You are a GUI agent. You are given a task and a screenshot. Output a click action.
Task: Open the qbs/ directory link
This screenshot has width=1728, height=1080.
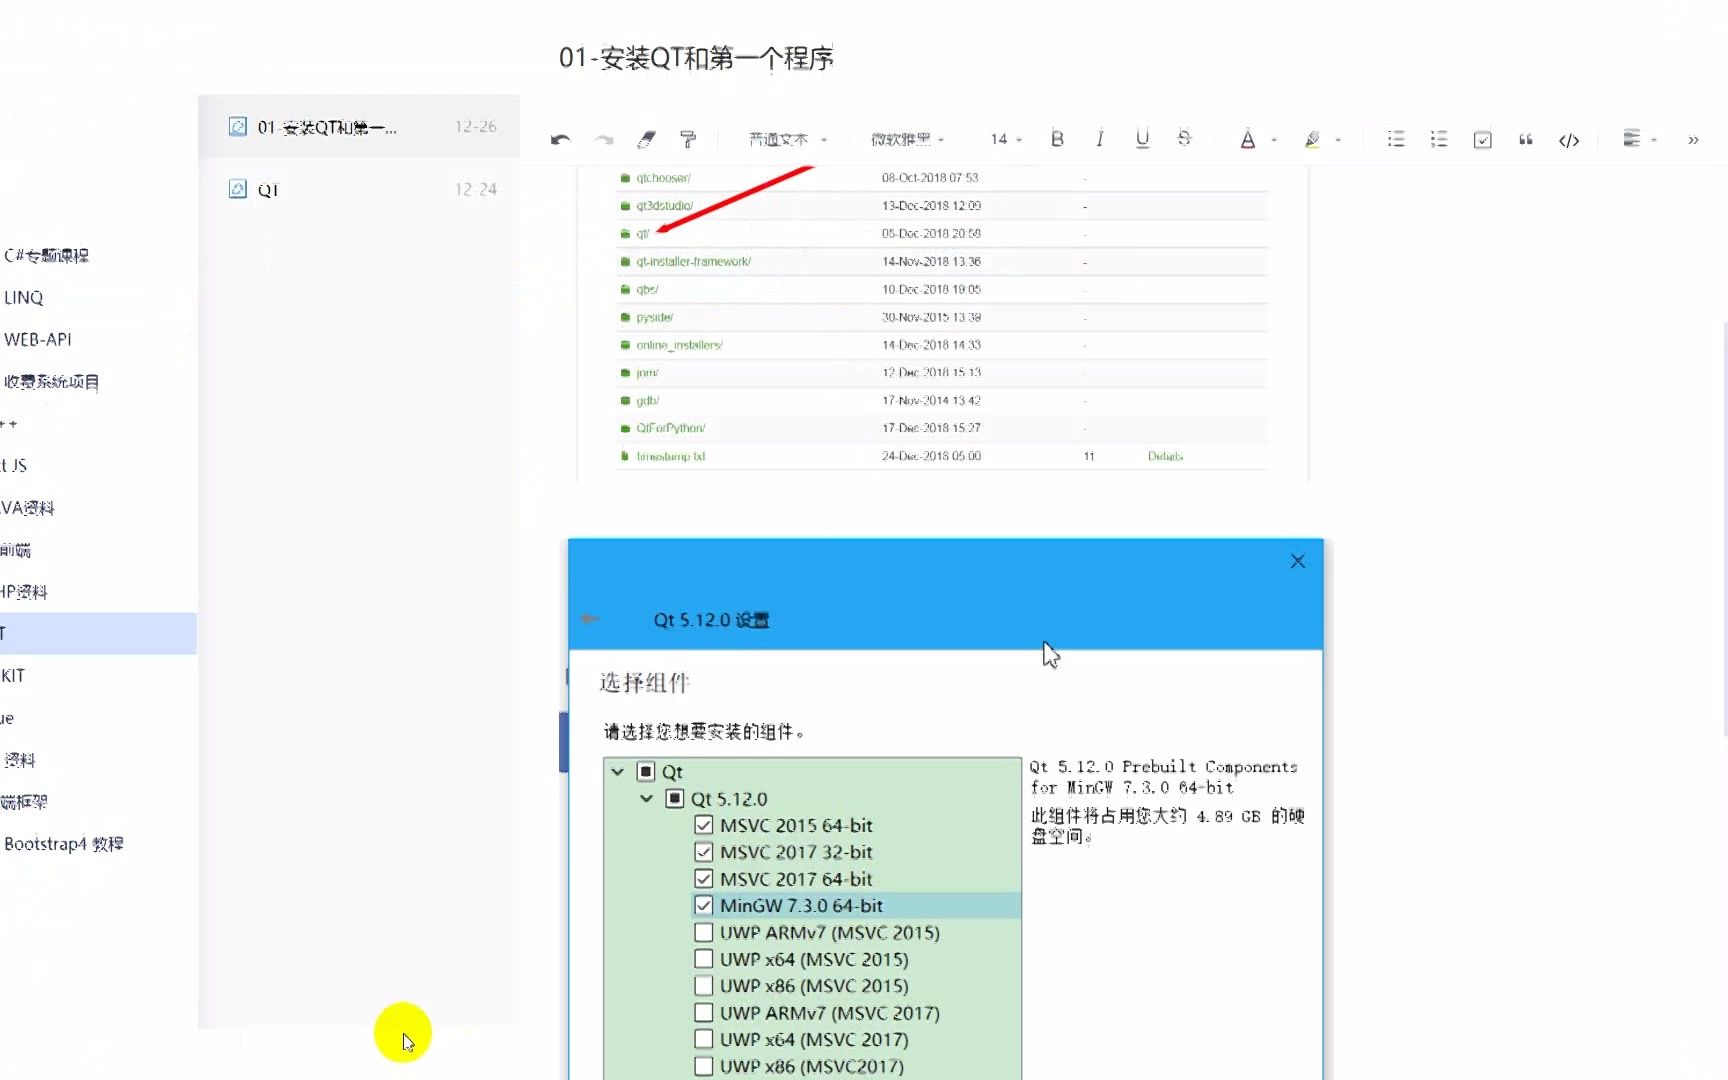click(647, 290)
